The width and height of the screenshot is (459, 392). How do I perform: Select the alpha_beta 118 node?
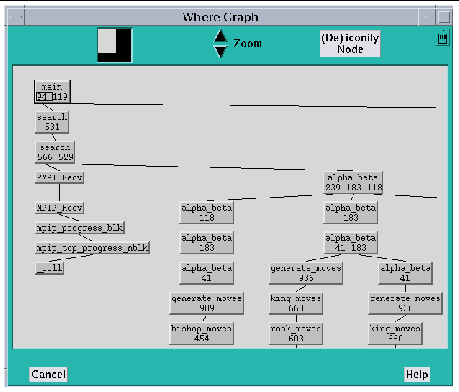(x=206, y=212)
